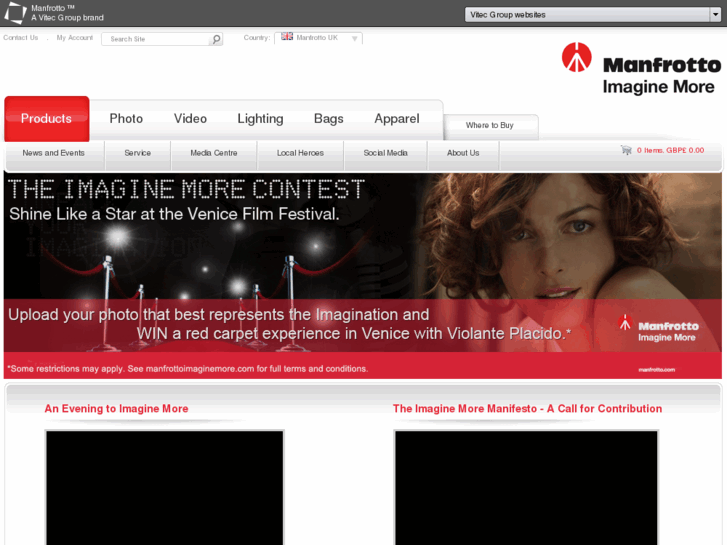Click the UK flag icon
Image resolution: width=727 pixels, height=545 pixels.
click(287, 37)
